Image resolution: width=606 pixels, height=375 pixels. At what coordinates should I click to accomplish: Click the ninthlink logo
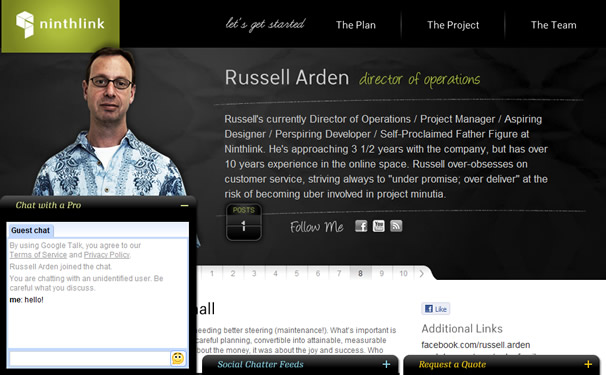(60, 24)
